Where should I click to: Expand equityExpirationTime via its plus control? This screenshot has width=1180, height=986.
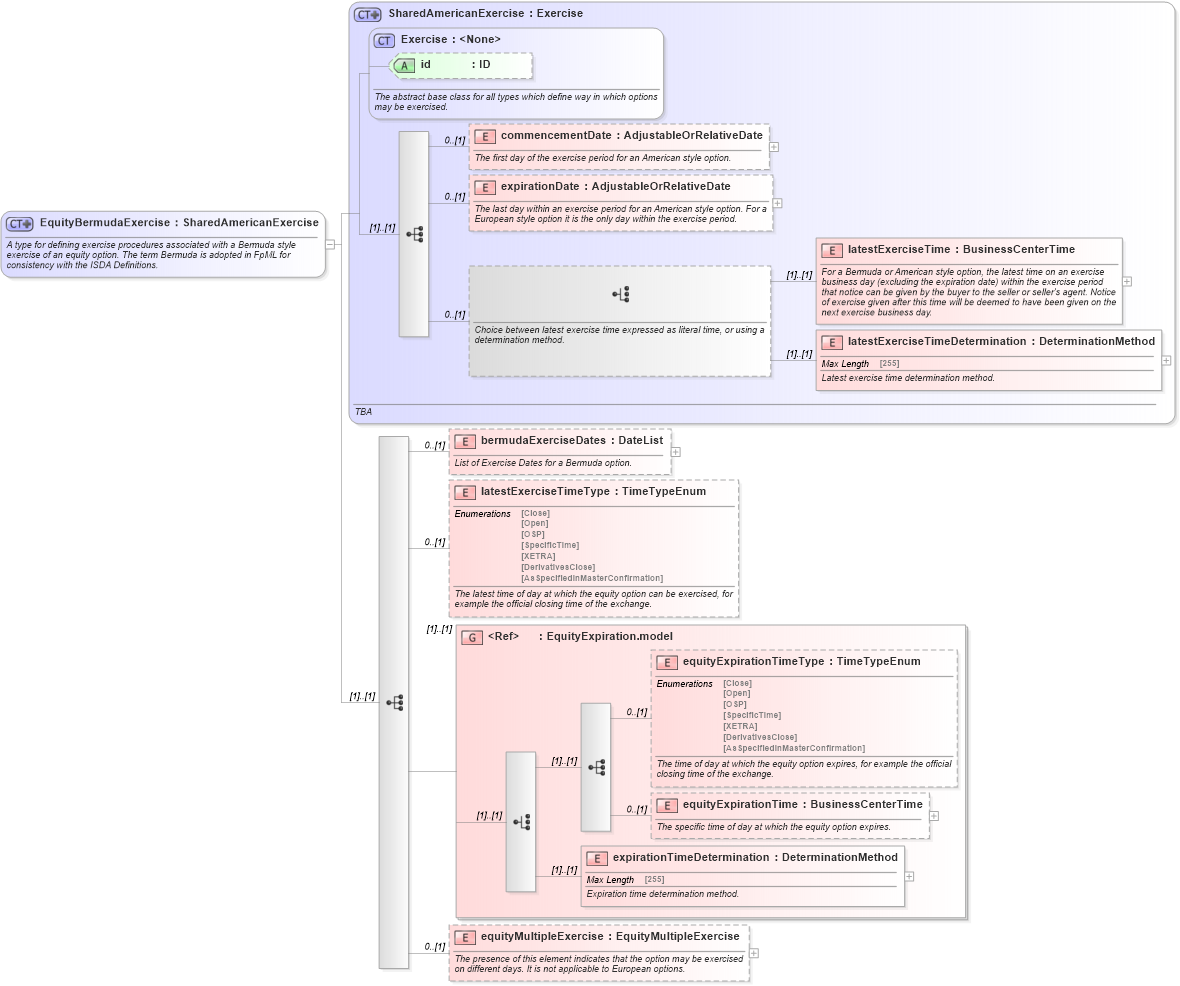click(933, 816)
